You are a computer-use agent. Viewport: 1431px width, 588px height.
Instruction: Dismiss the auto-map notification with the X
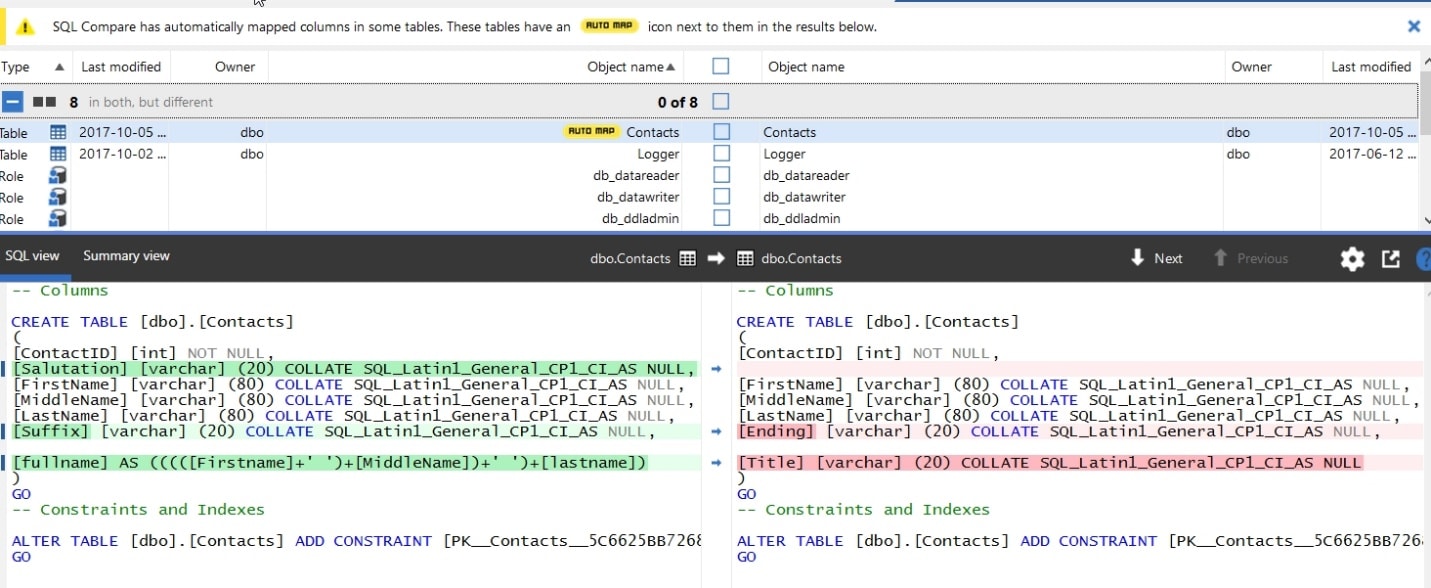[x=1413, y=27]
